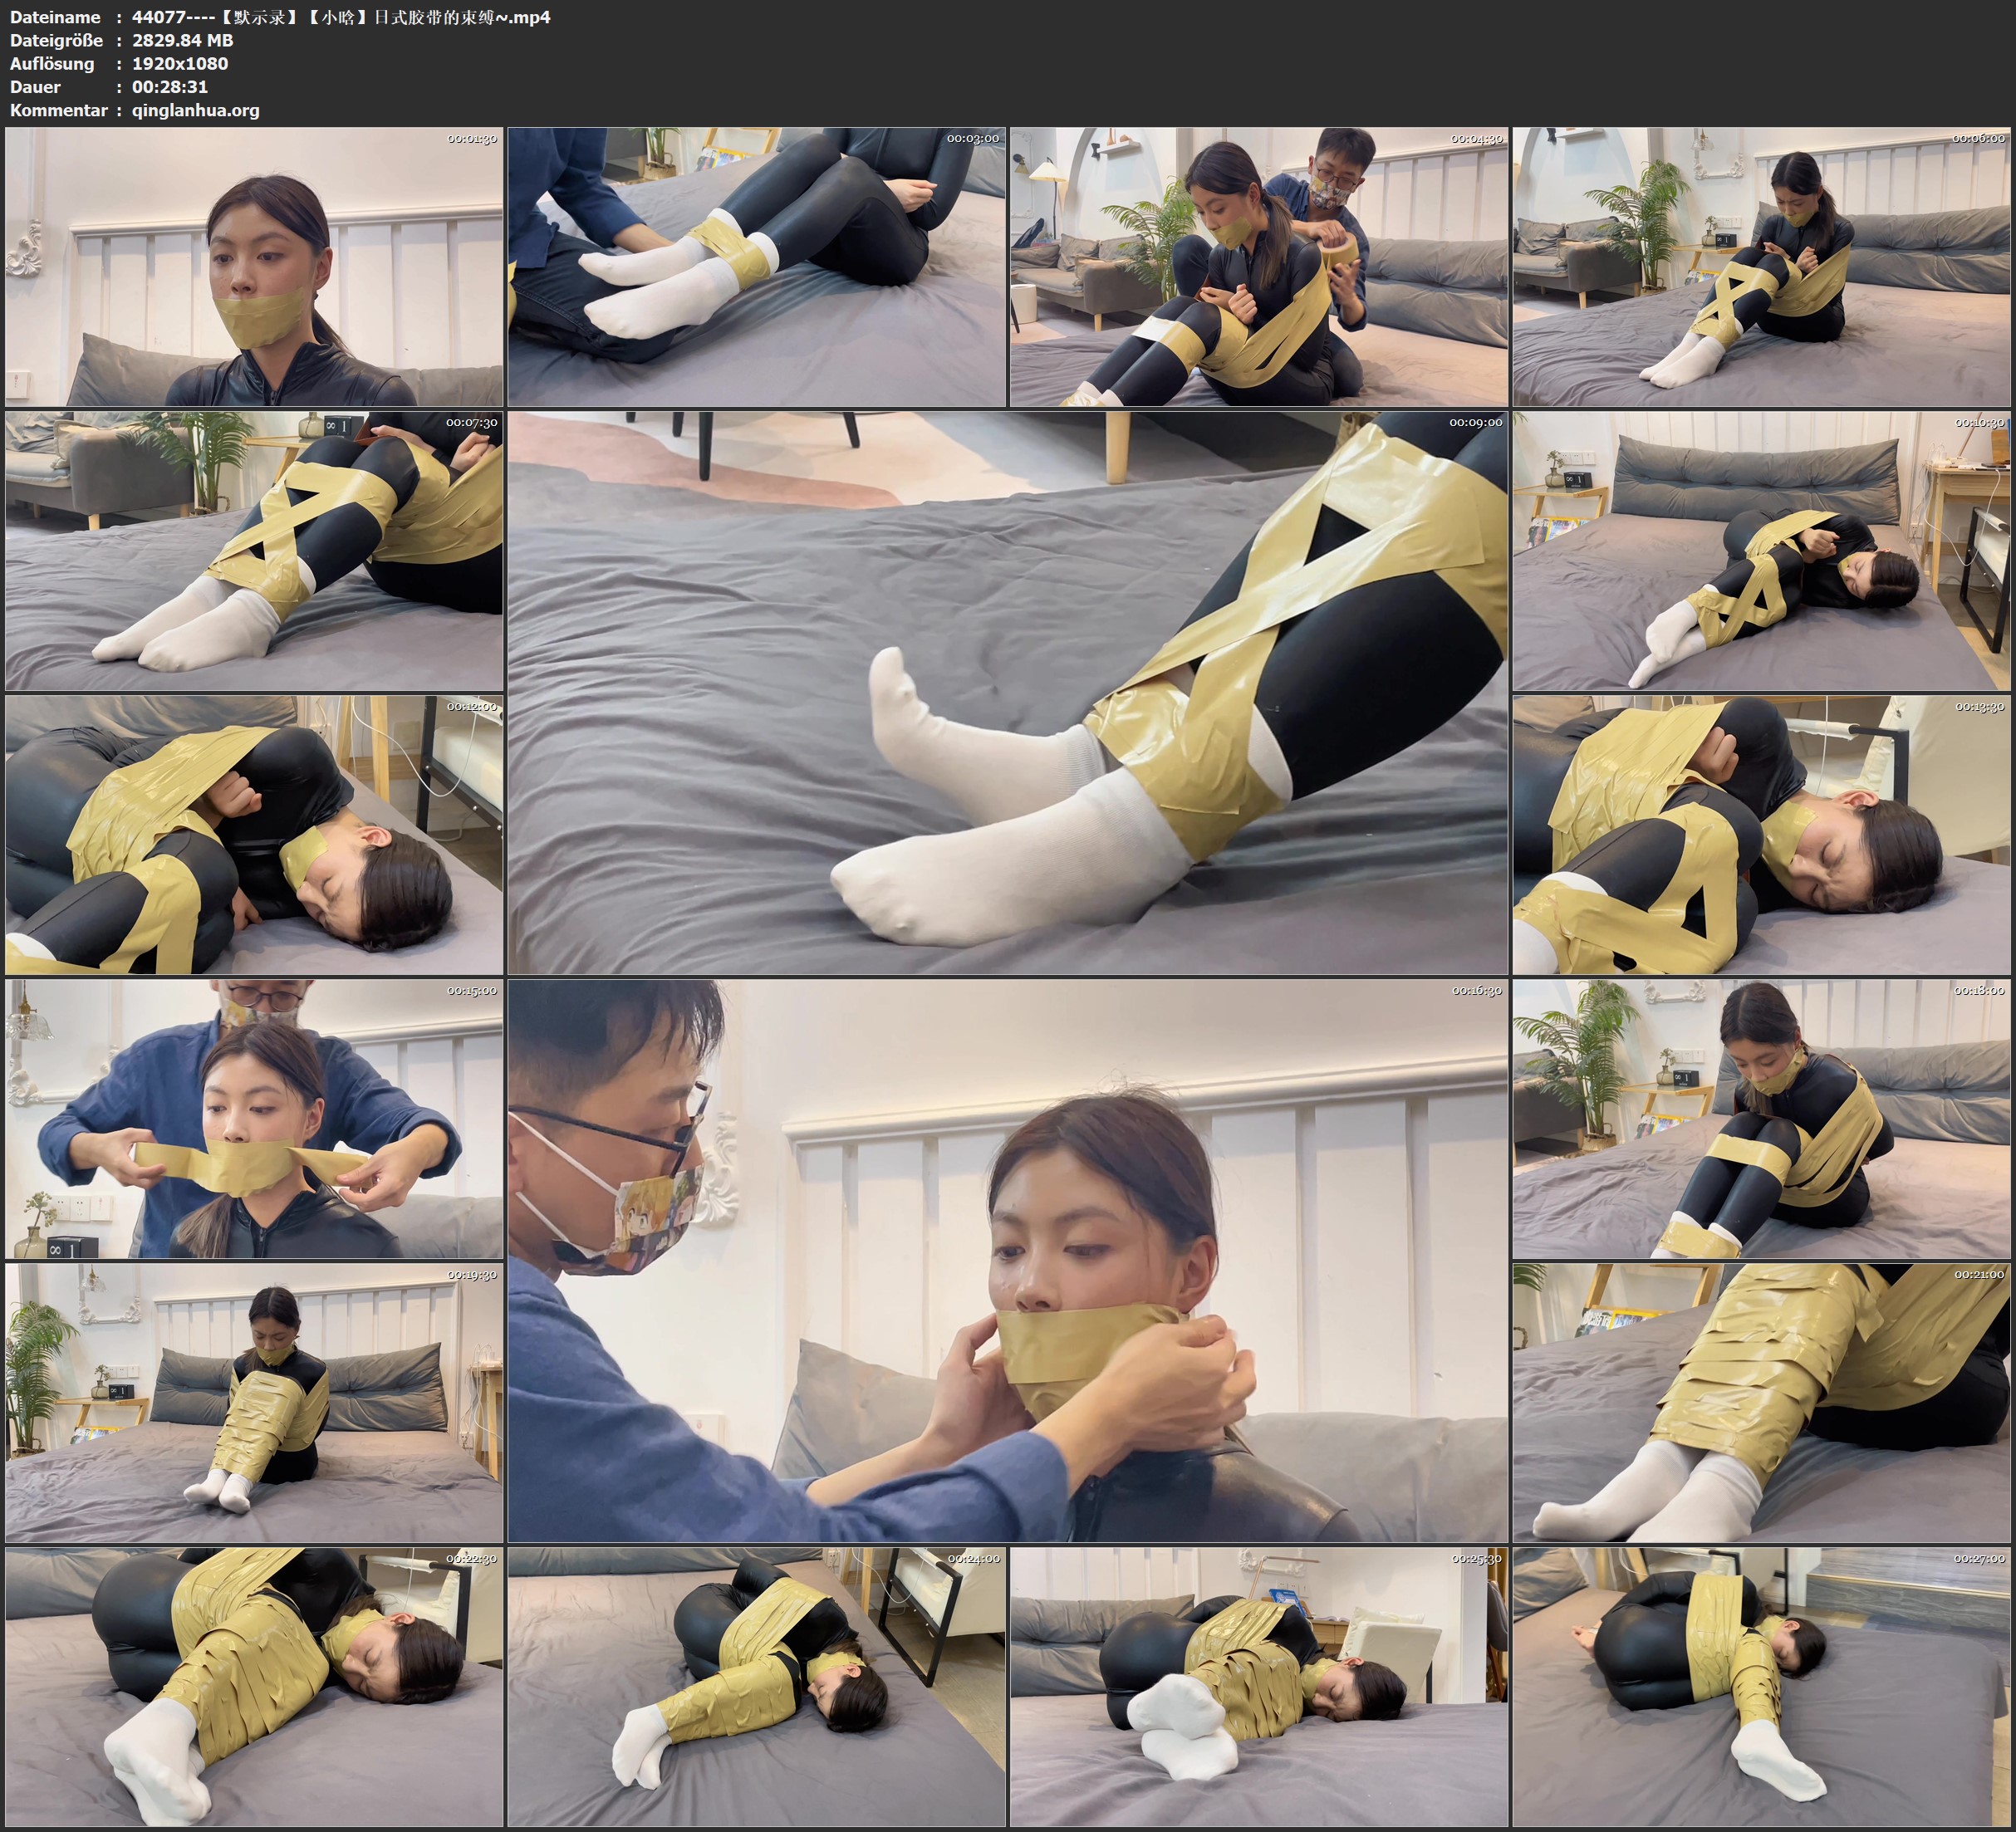This screenshot has height=1832, width=2016.
Task: Click the frame marked 00:06:00
Action: pyautogui.click(x=1762, y=267)
